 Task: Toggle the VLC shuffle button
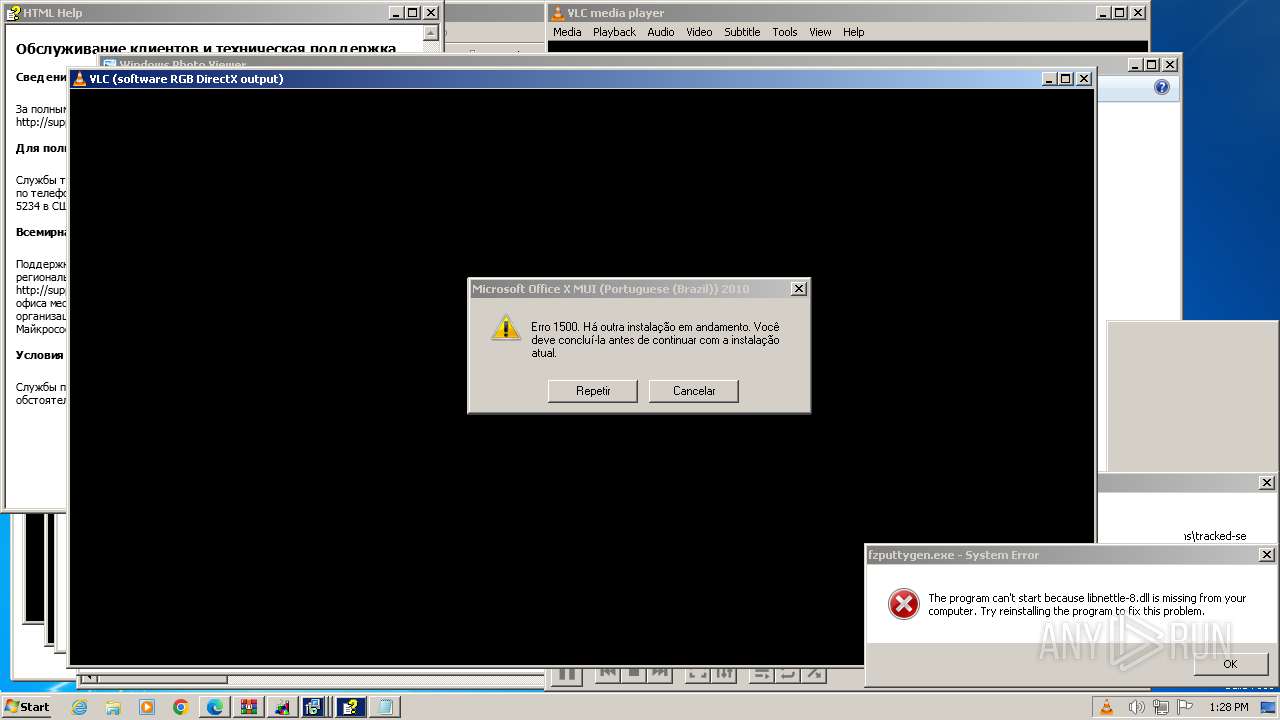click(x=814, y=675)
